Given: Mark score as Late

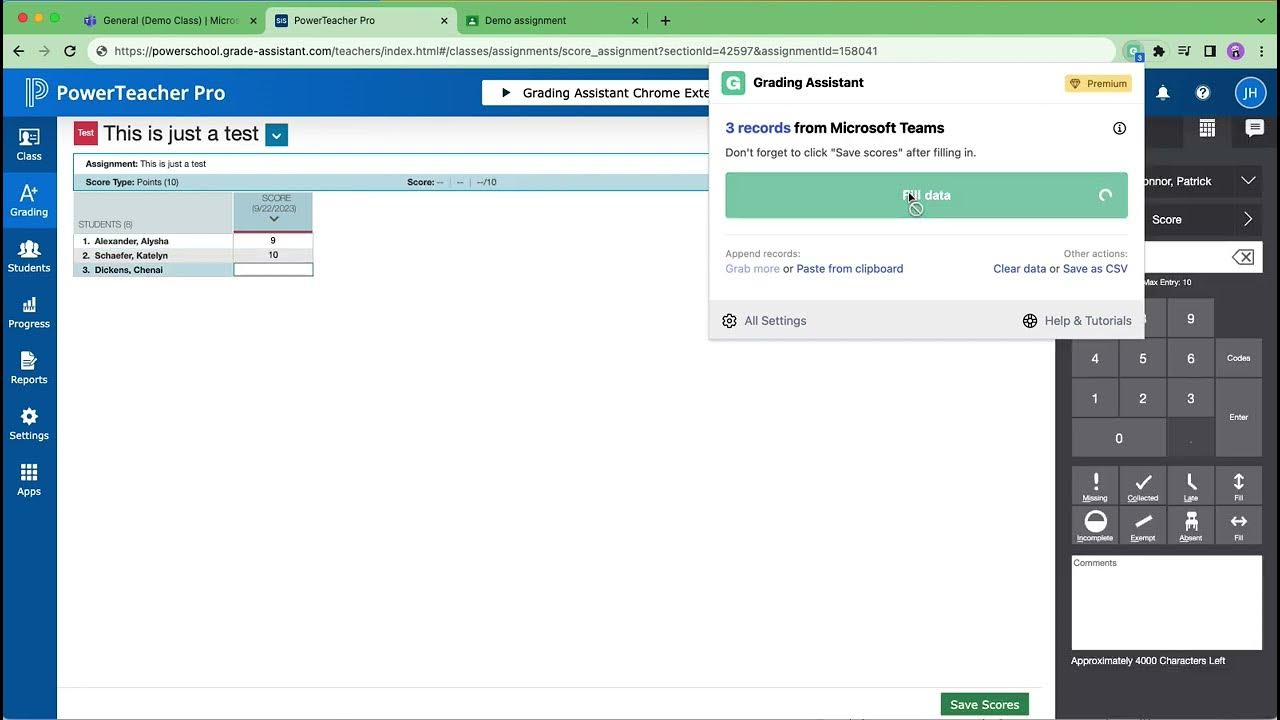Looking at the screenshot, I should tap(1191, 486).
